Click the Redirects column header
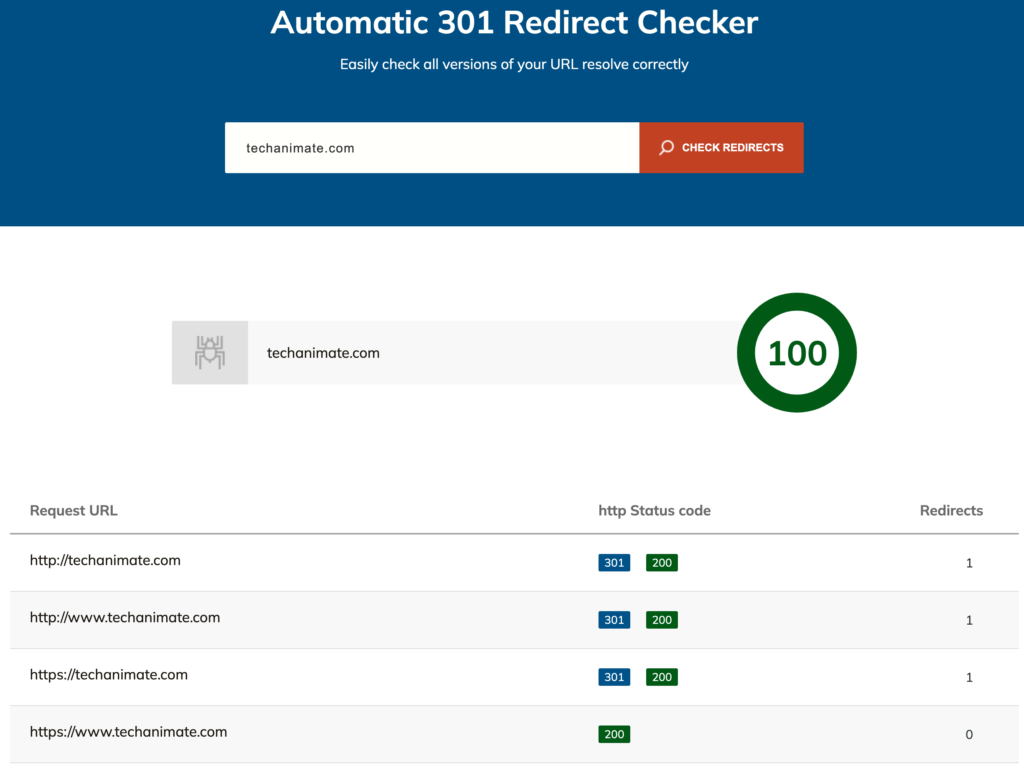 (951, 510)
